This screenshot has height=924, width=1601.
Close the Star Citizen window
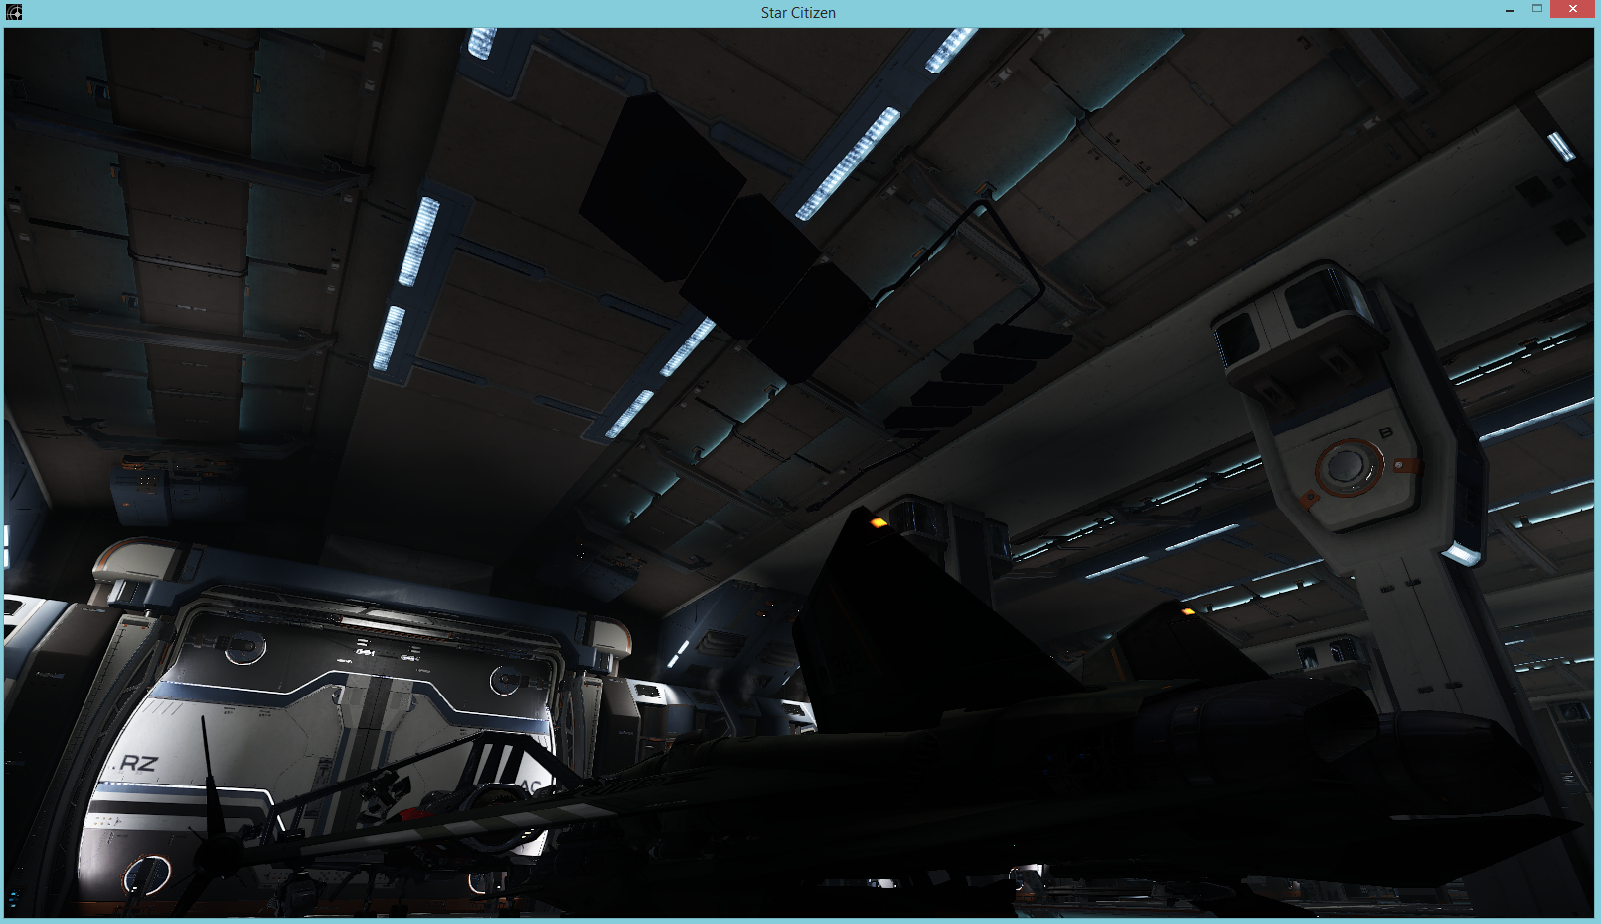pyautogui.click(x=1572, y=9)
